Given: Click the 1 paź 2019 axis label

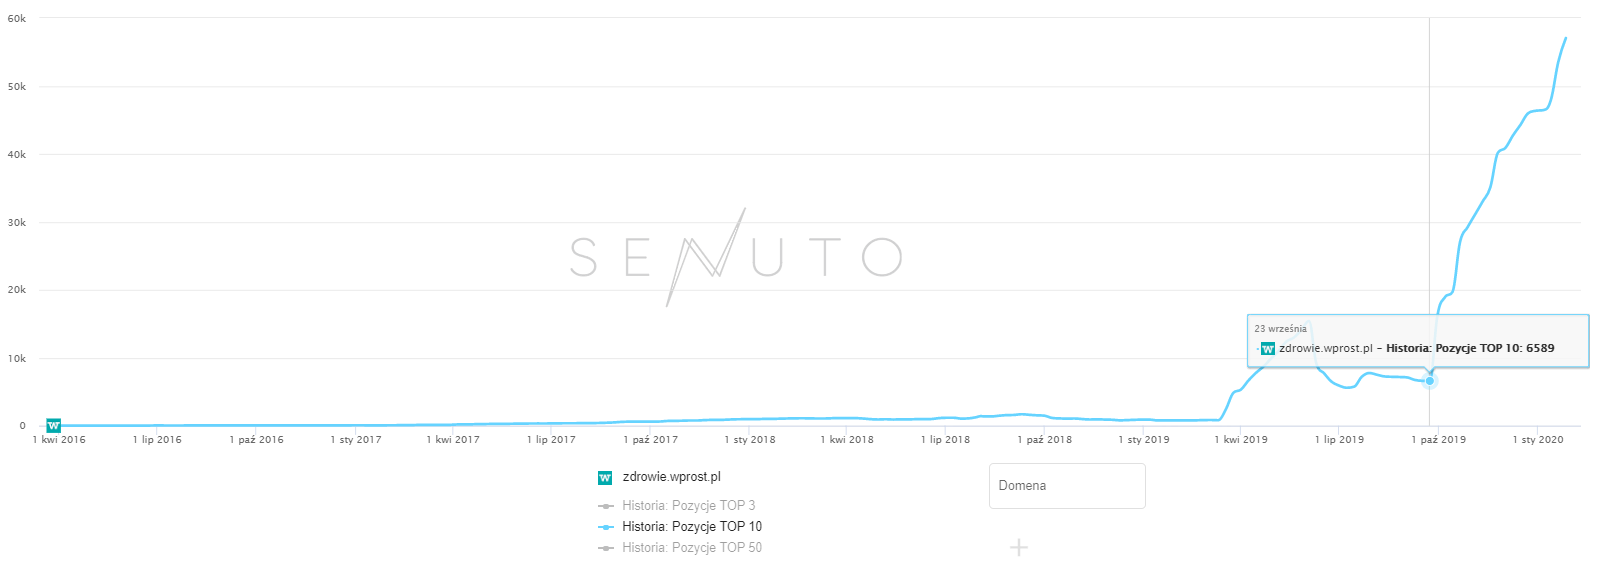Looking at the screenshot, I should click(1438, 440).
